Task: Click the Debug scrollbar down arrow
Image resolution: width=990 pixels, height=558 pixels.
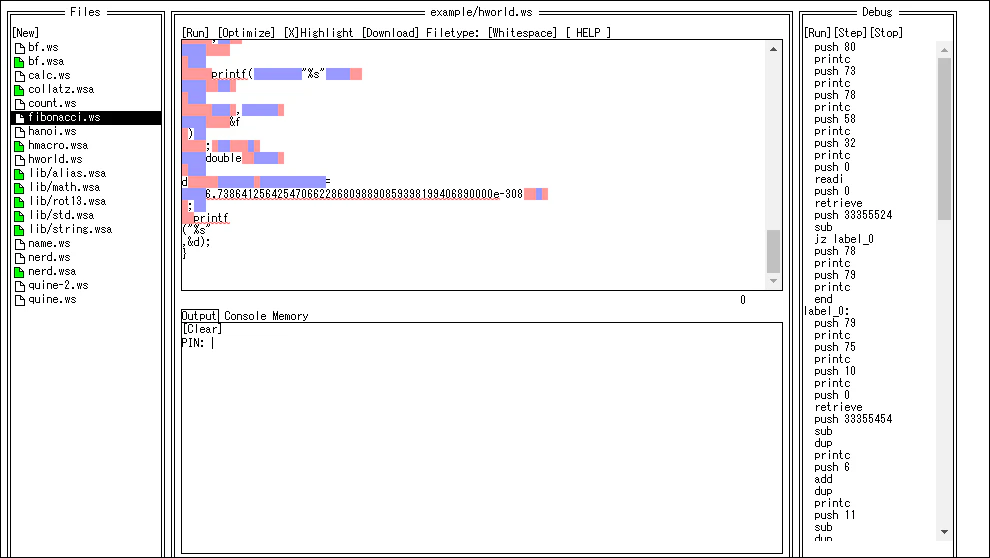Action: click(x=945, y=532)
